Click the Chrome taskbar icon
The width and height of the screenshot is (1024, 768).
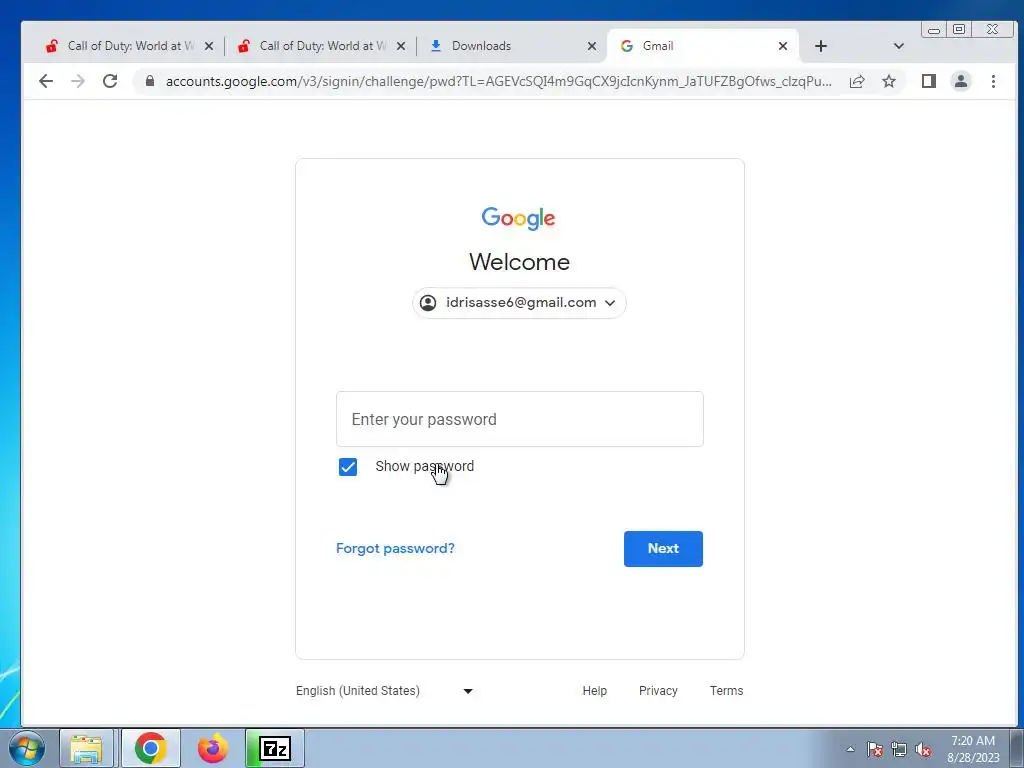pyautogui.click(x=150, y=748)
